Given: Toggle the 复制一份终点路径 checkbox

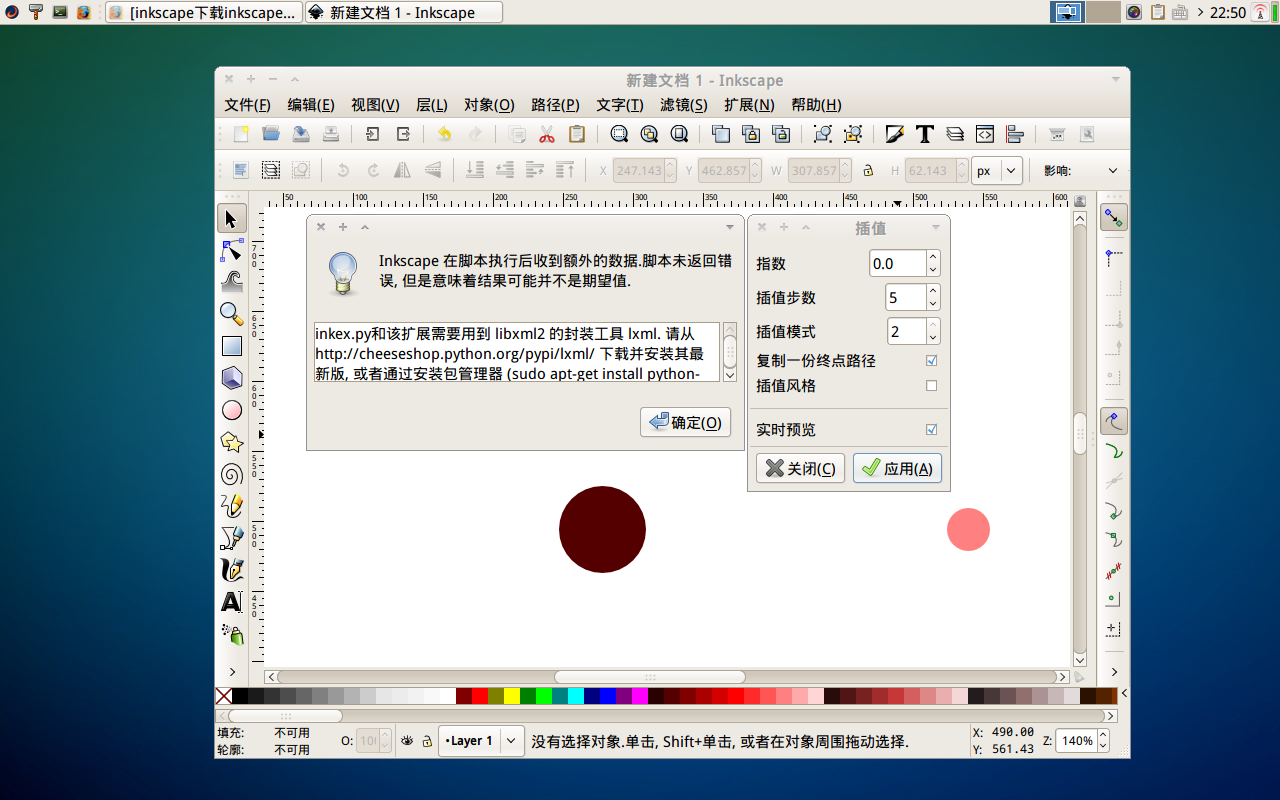Looking at the screenshot, I should pyautogui.click(x=932, y=360).
